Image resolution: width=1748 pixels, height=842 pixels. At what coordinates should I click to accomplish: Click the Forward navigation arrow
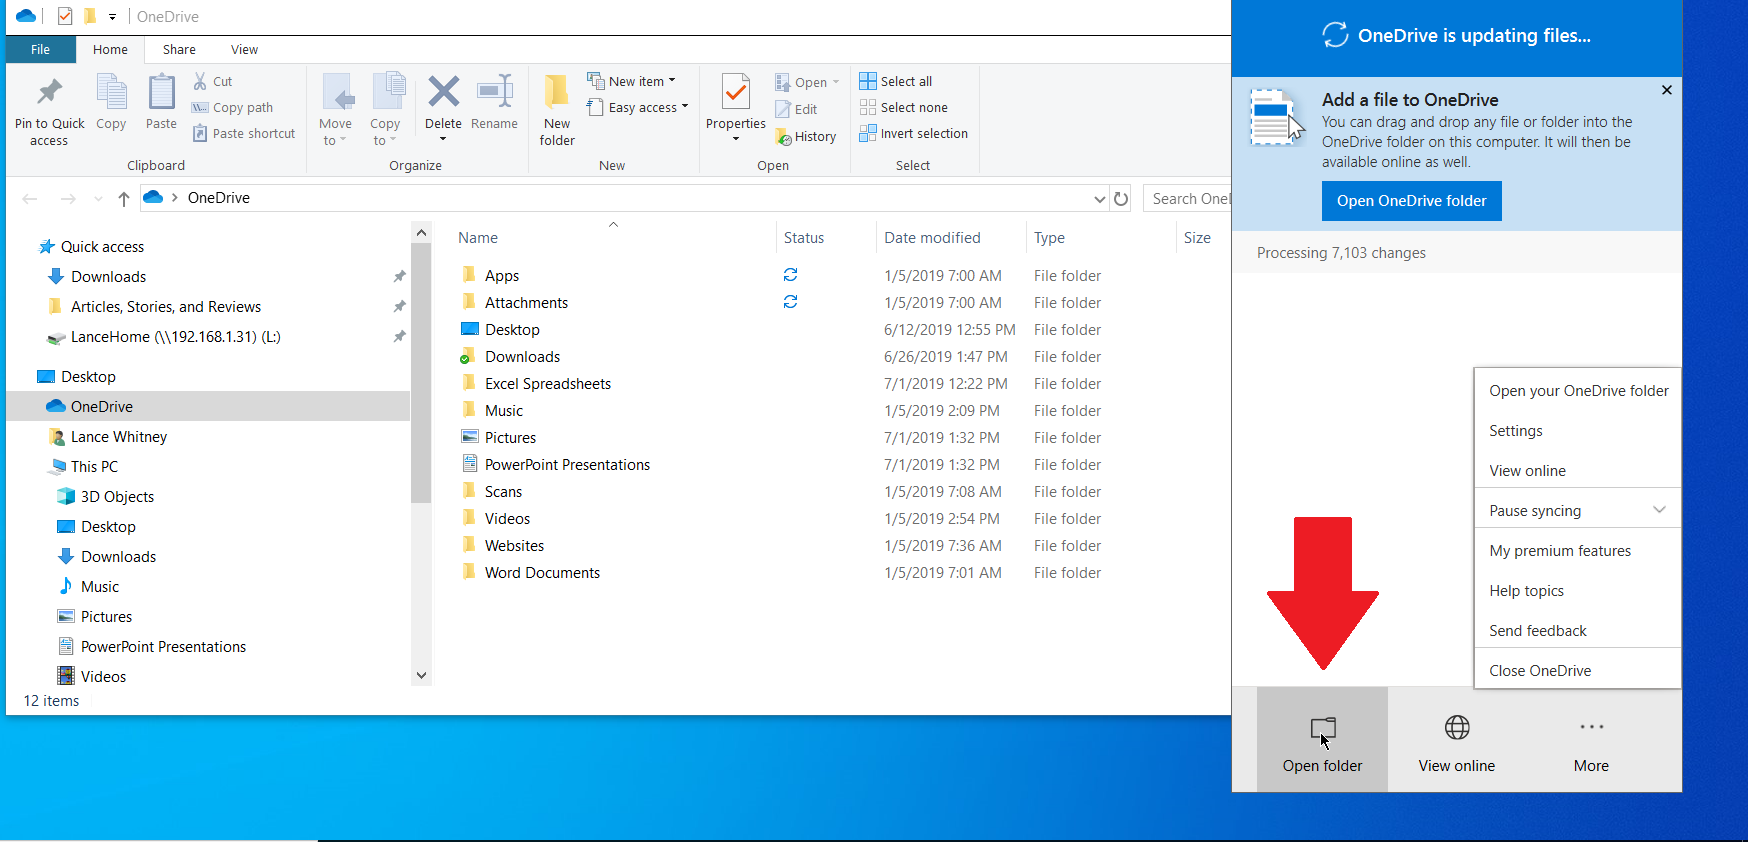click(x=68, y=198)
